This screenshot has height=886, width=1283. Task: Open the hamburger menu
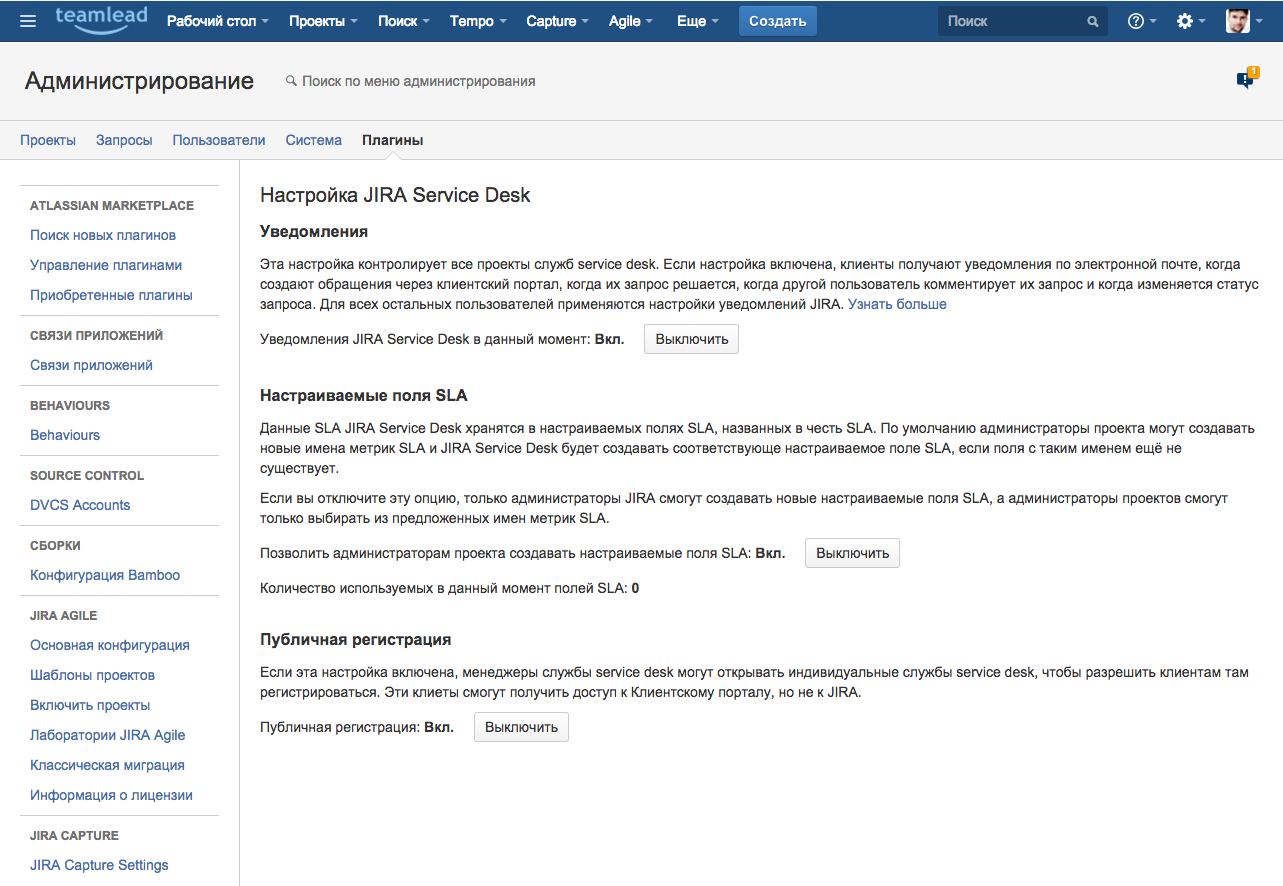point(27,20)
